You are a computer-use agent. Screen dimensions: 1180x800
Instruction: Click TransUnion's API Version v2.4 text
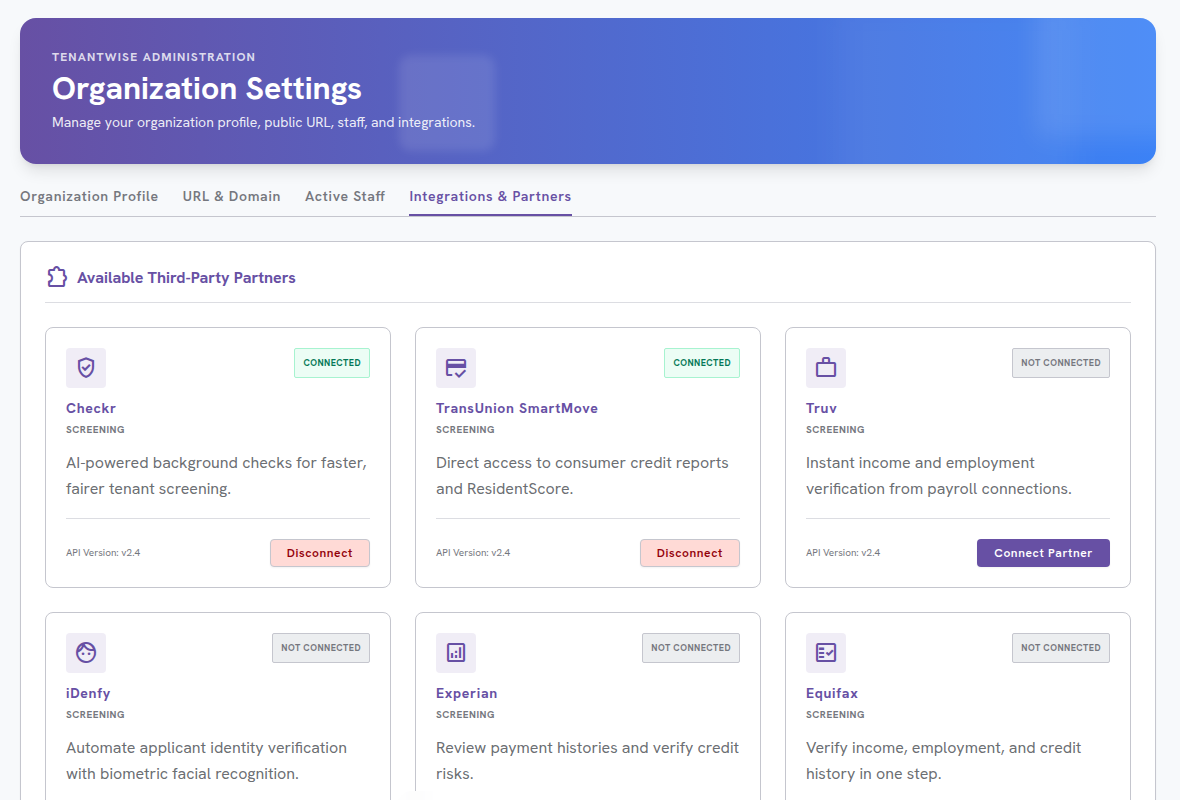(x=473, y=552)
